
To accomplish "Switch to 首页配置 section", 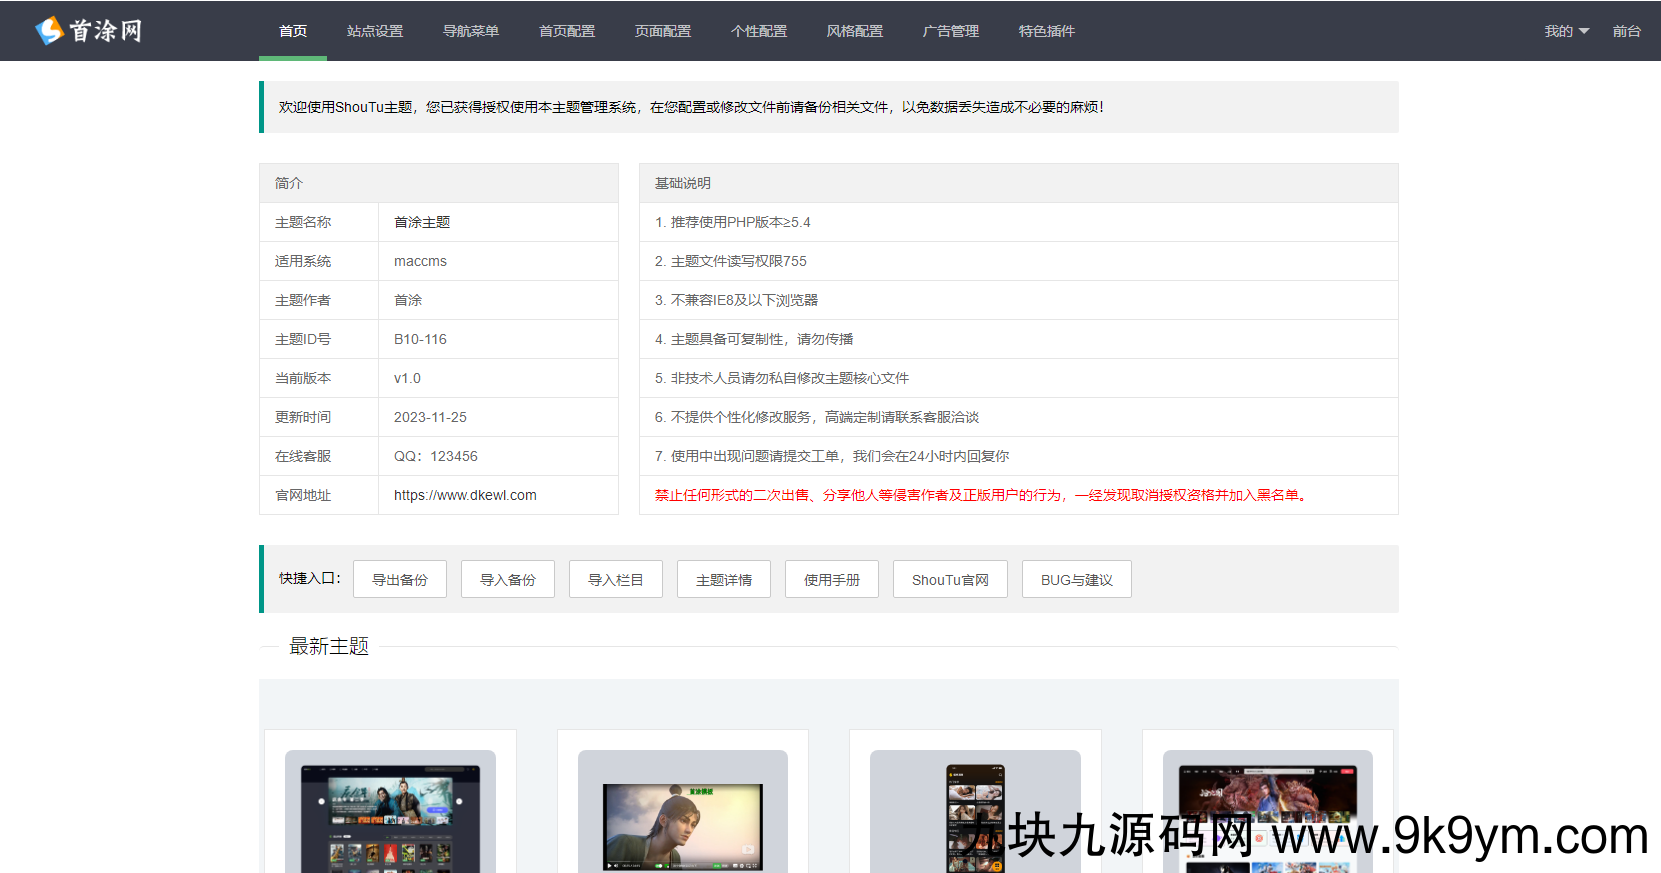I will [567, 31].
